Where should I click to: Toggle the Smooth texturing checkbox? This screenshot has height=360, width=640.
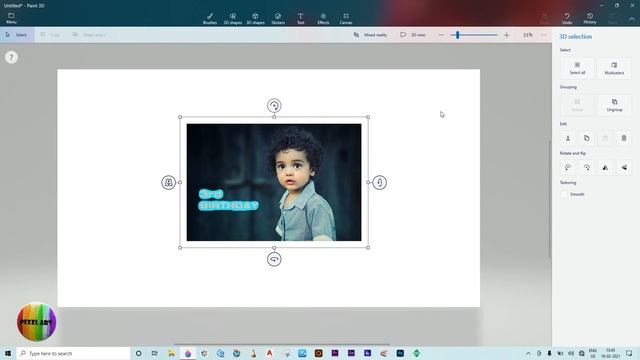pyautogui.click(x=564, y=194)
